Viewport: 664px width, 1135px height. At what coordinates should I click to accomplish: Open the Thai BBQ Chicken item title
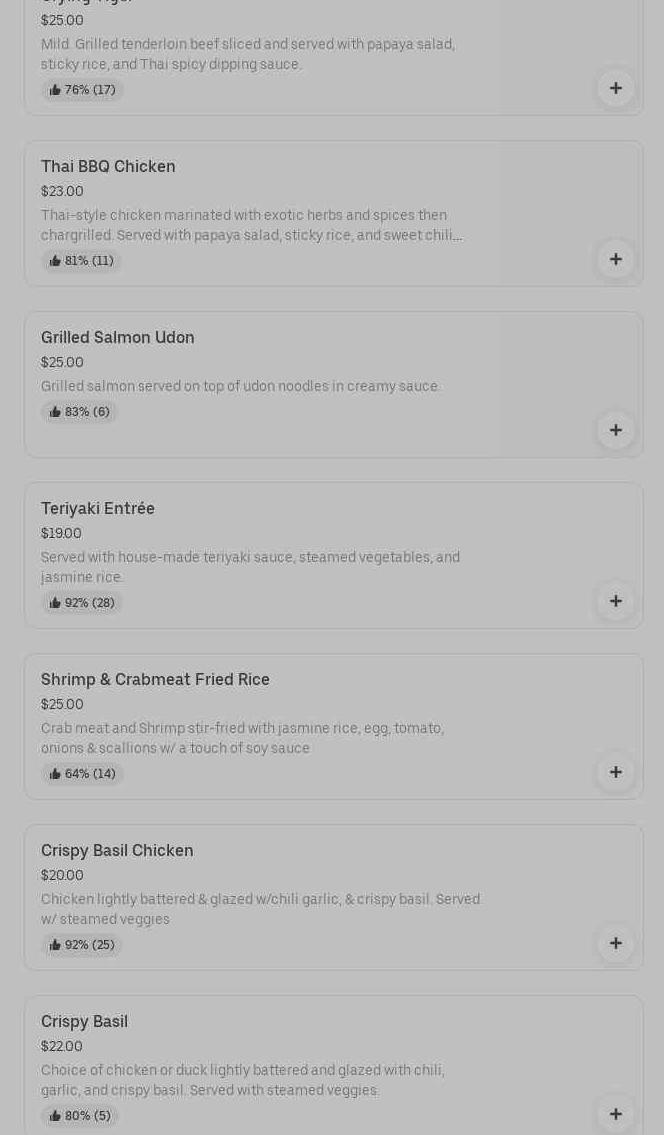tap(108, 167)
